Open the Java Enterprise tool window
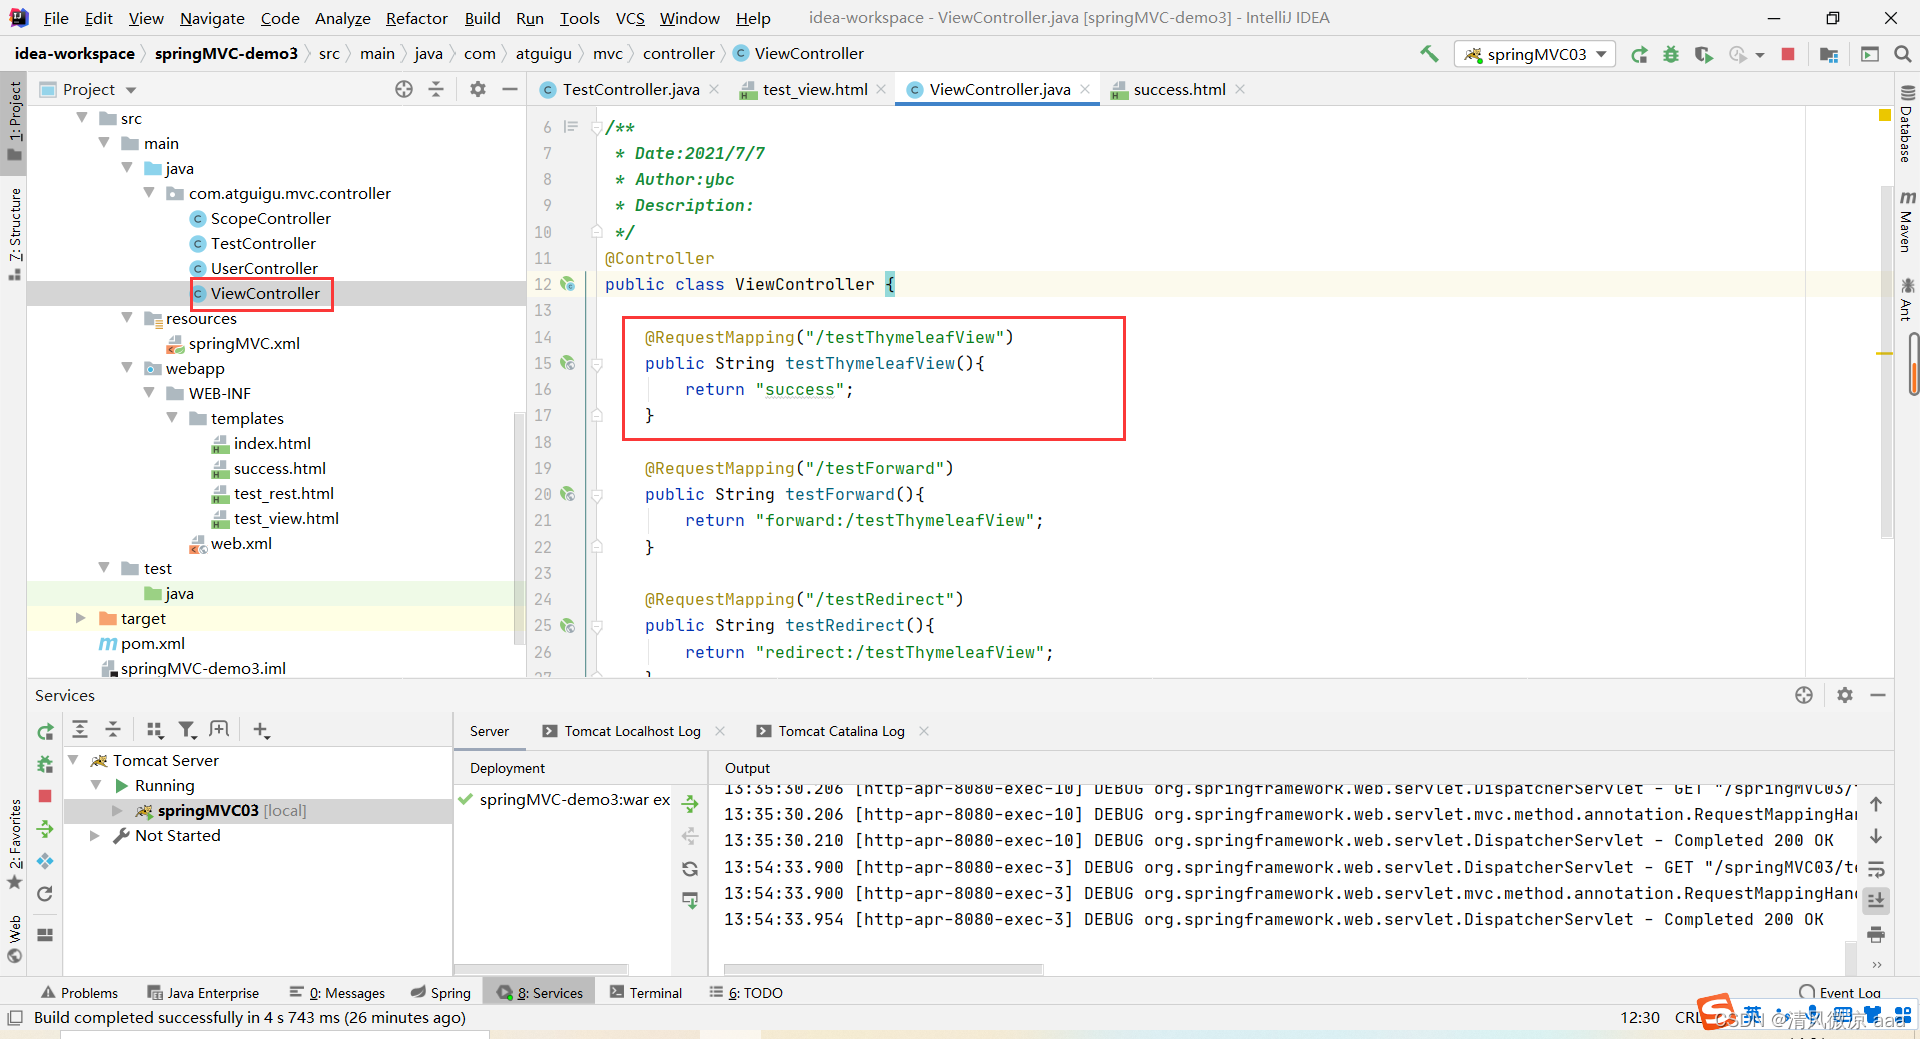The image size is (1920, 1039). (204, 992)
